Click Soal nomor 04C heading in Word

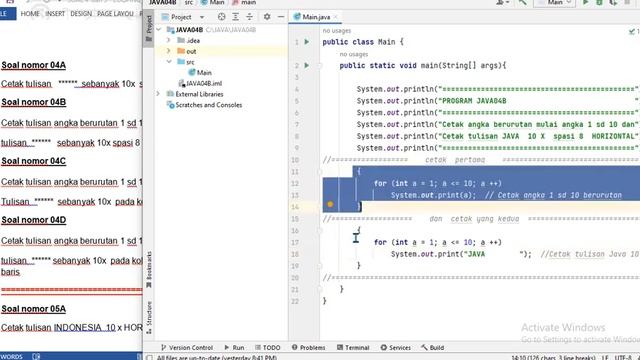click(33, 161)
